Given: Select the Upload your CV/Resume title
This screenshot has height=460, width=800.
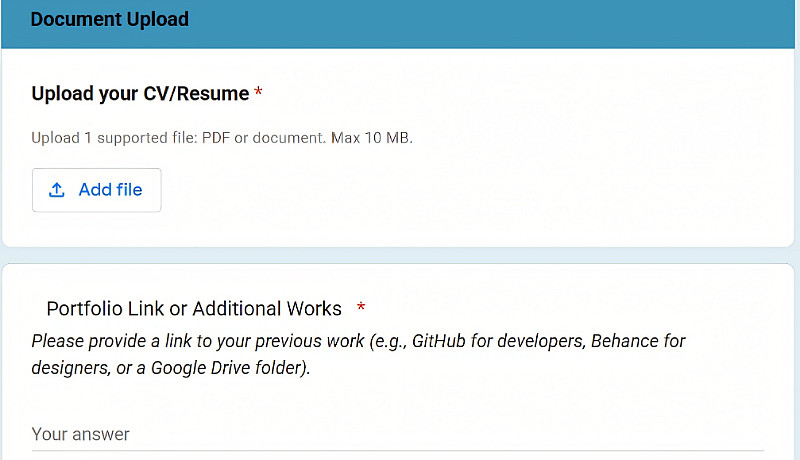Looking at the screenshot, I should click(x=140, y=94).
